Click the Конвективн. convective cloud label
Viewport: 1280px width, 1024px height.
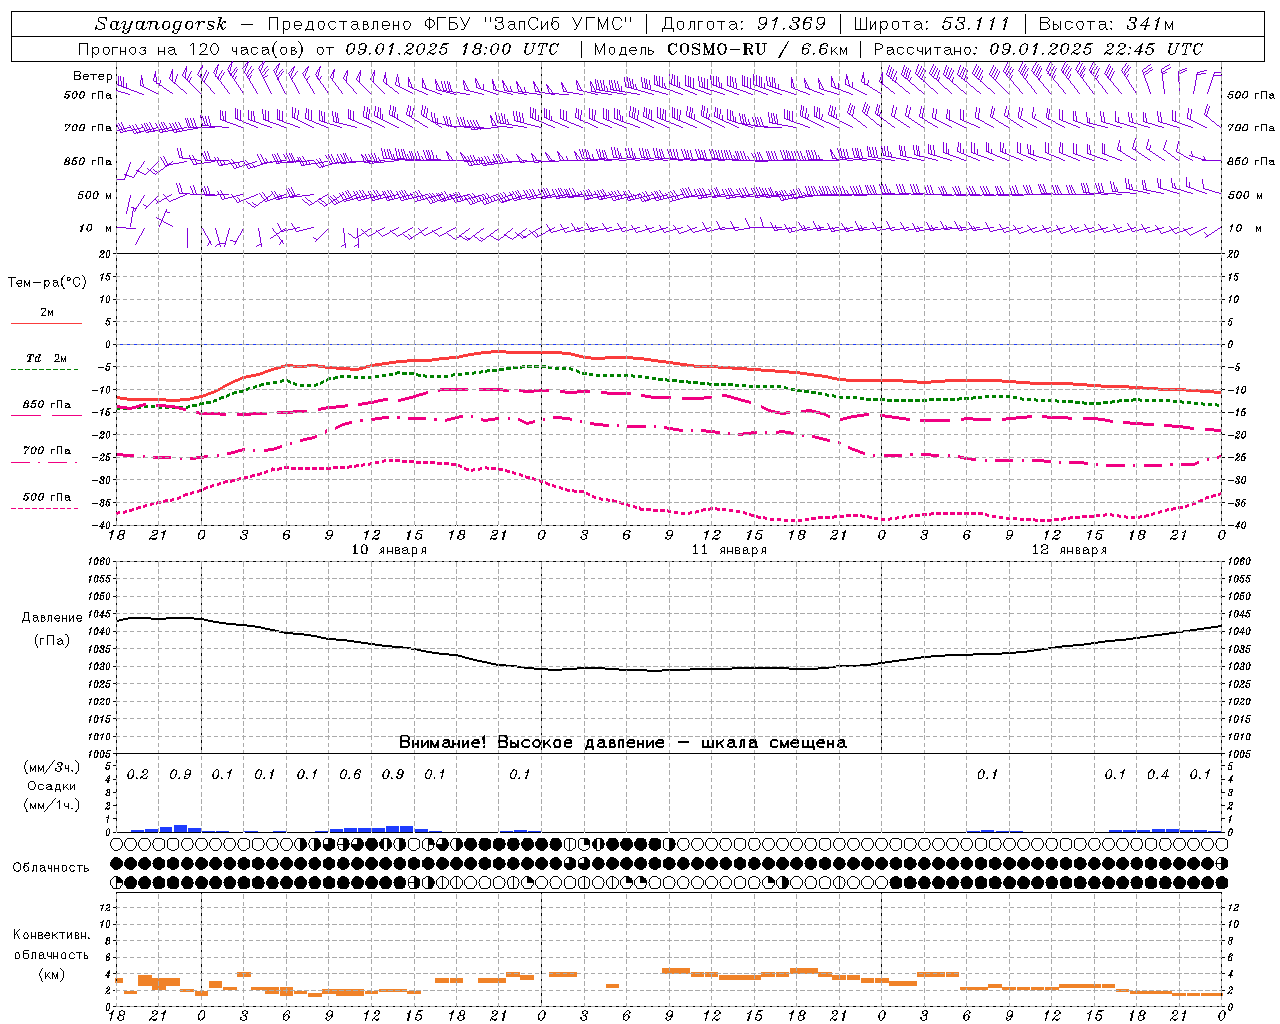[x=51, y=935]
